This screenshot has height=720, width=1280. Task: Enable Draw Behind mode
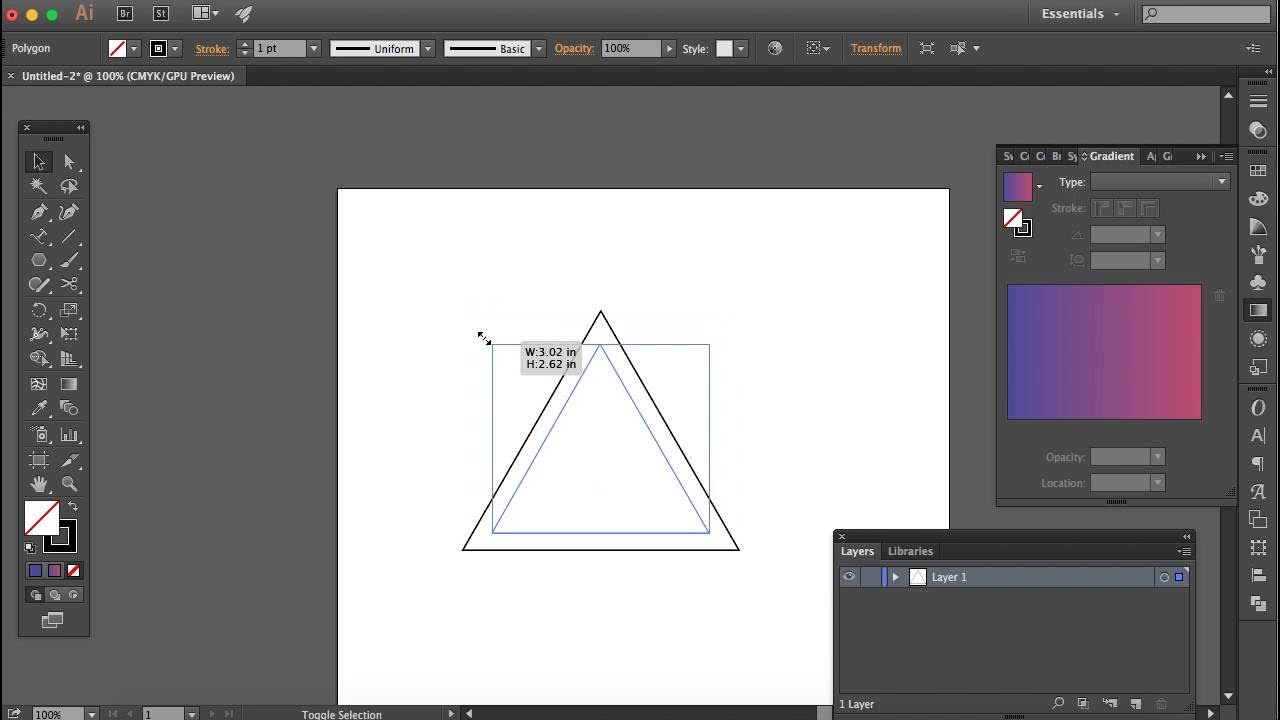(x=54, y=595)
